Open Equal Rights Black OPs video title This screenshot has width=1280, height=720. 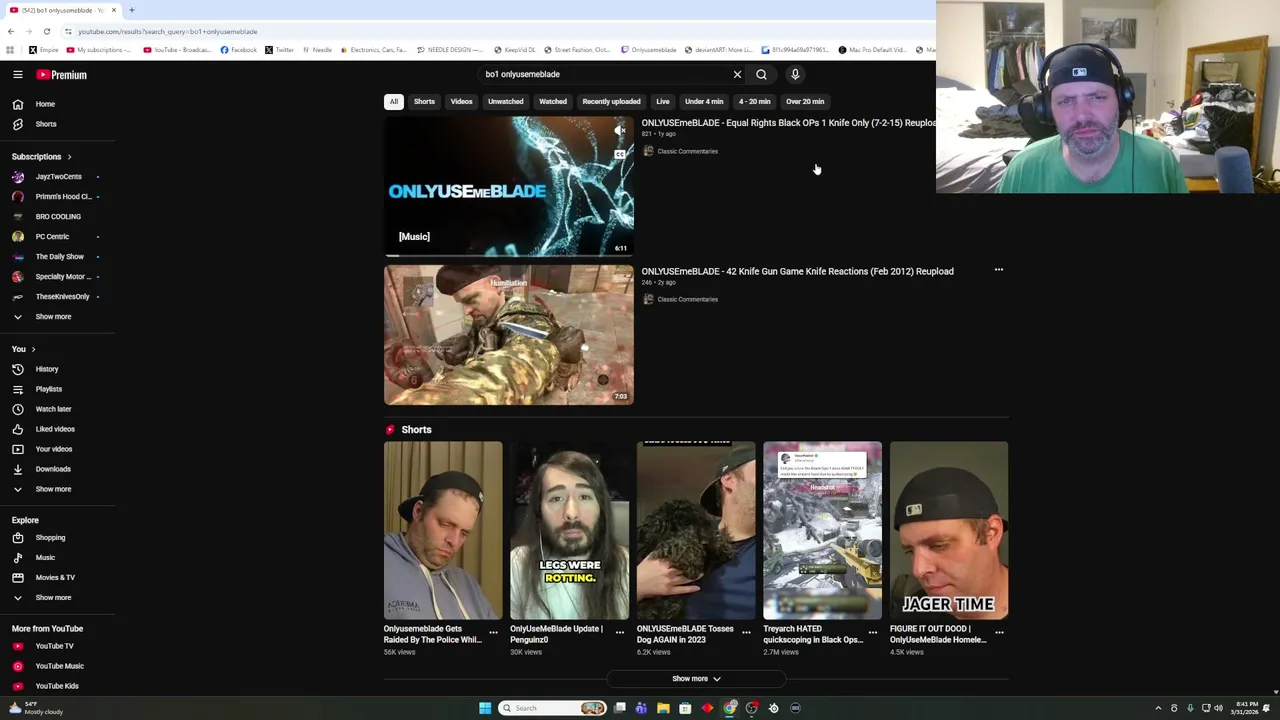coord(788,123)
